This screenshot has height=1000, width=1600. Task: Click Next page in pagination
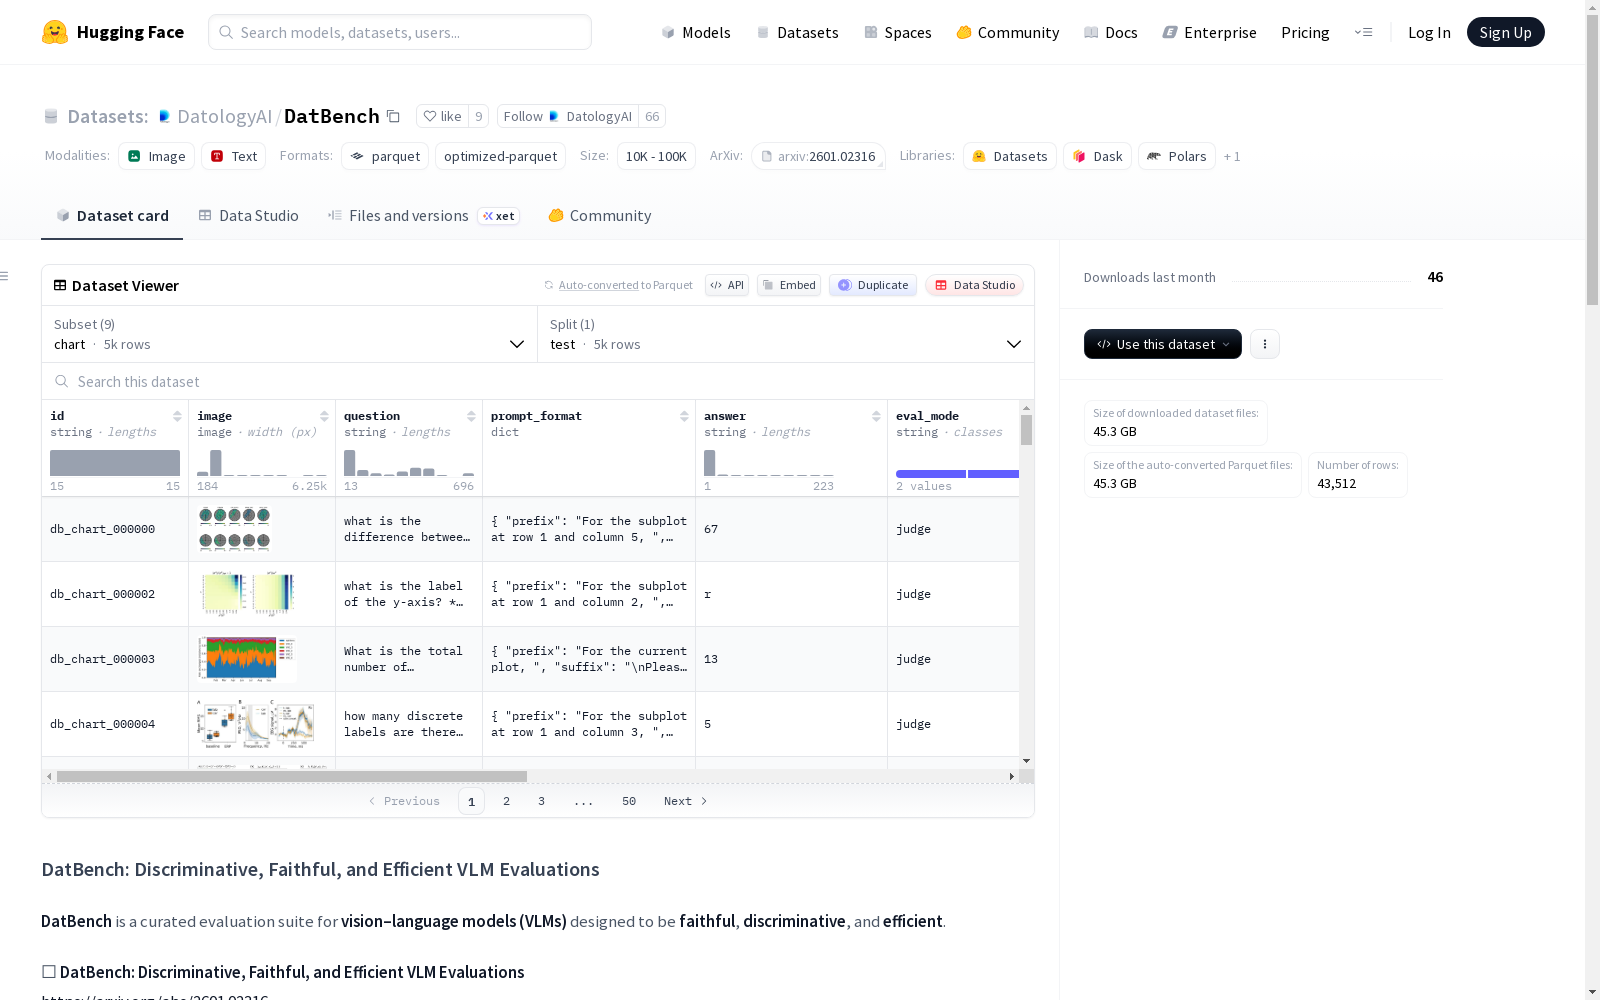coord(686,801)
